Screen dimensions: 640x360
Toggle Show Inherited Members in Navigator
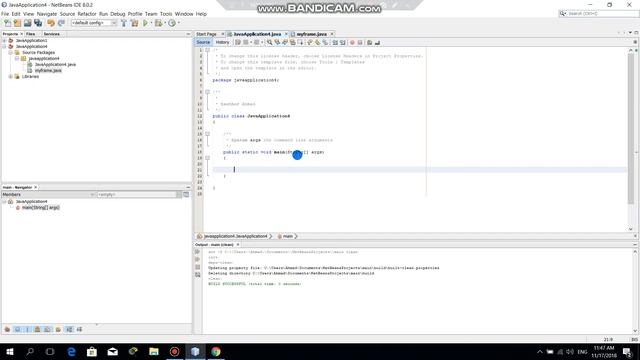[7, 329]
